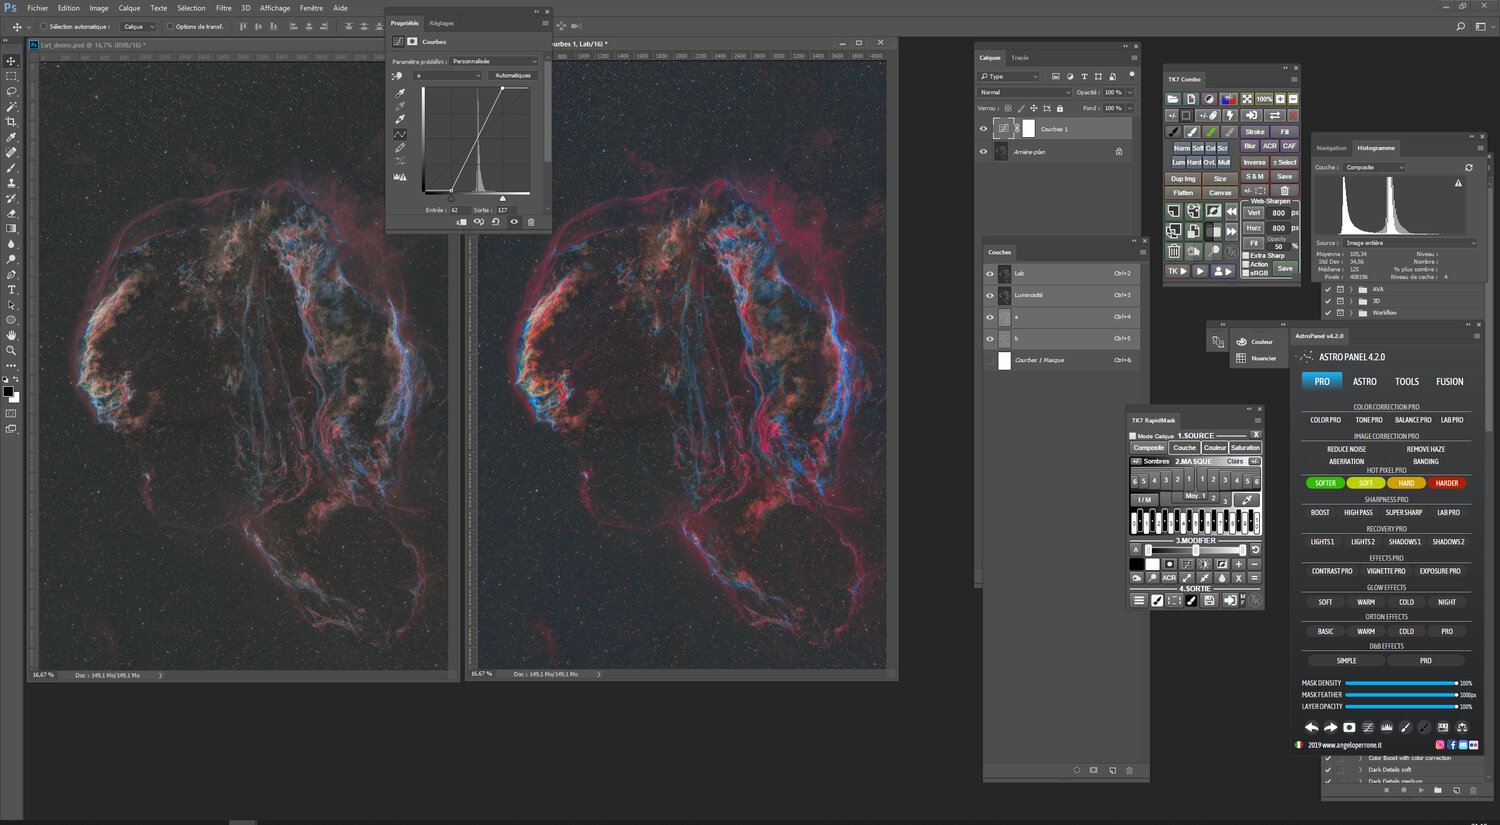Click the Vert value field in Web-Sharpen
Viewport: 1500px width, 825px height.
tap(1278, 213)
